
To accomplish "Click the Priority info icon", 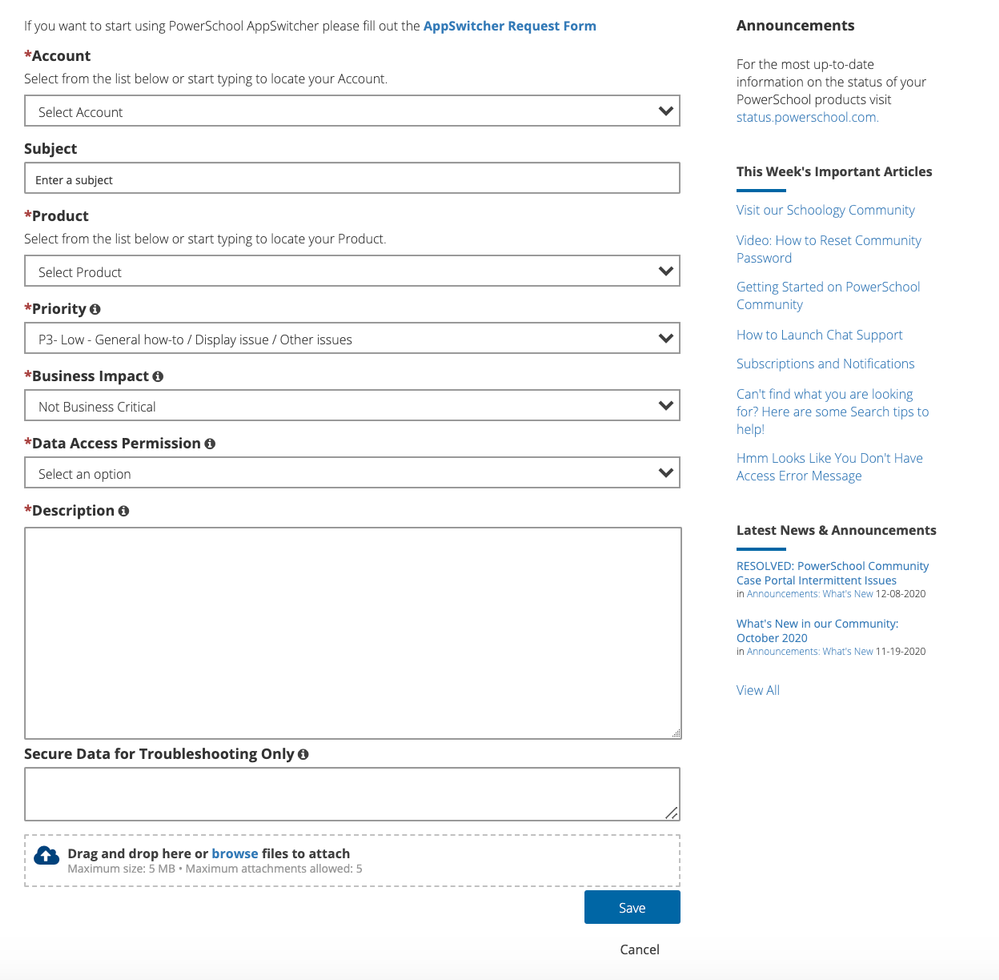I will tap(97, 309).
